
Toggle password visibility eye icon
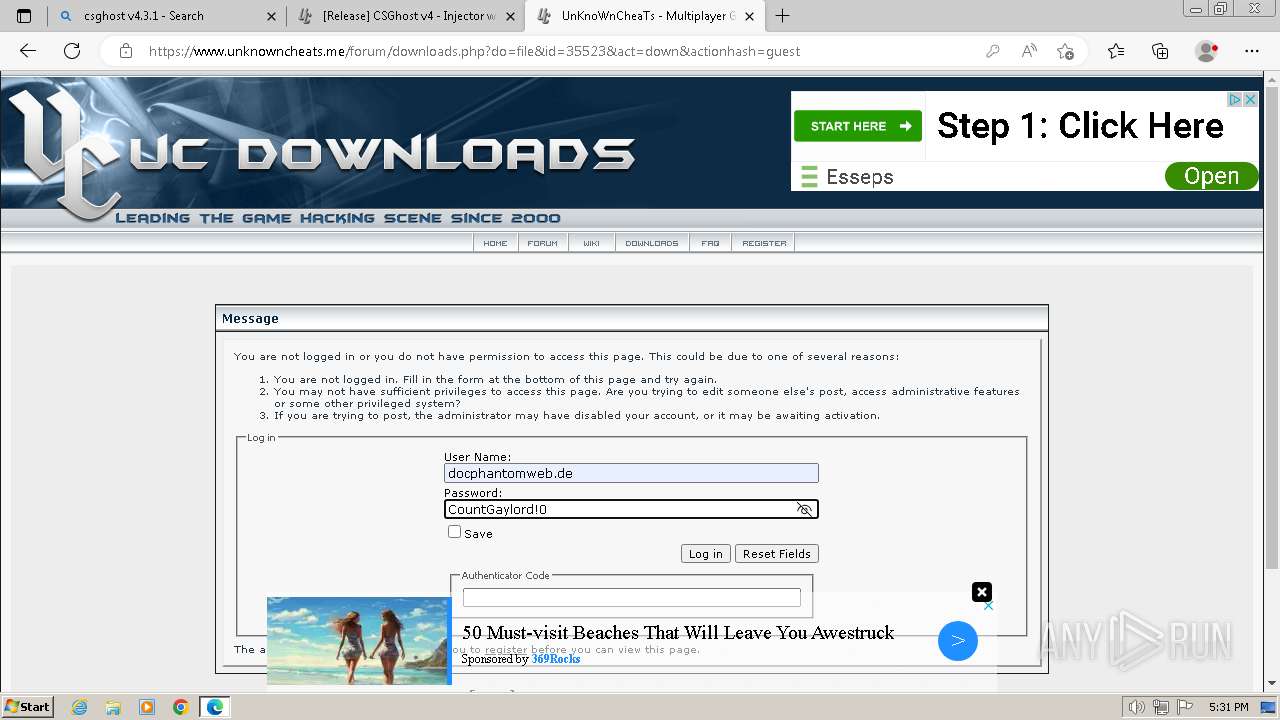(804, 509)
